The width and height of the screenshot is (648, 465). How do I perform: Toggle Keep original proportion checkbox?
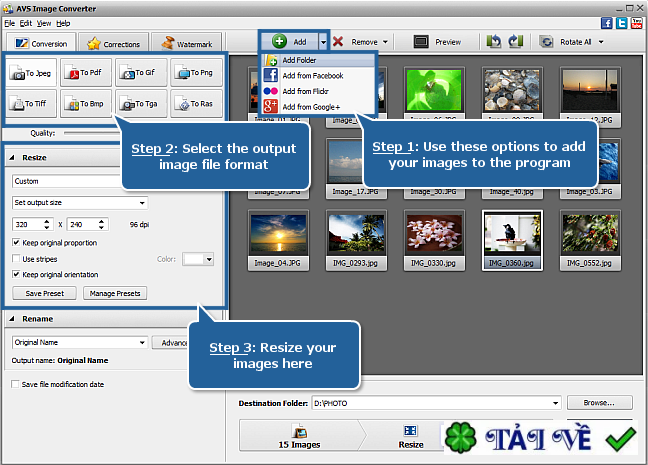pos(16,243)
